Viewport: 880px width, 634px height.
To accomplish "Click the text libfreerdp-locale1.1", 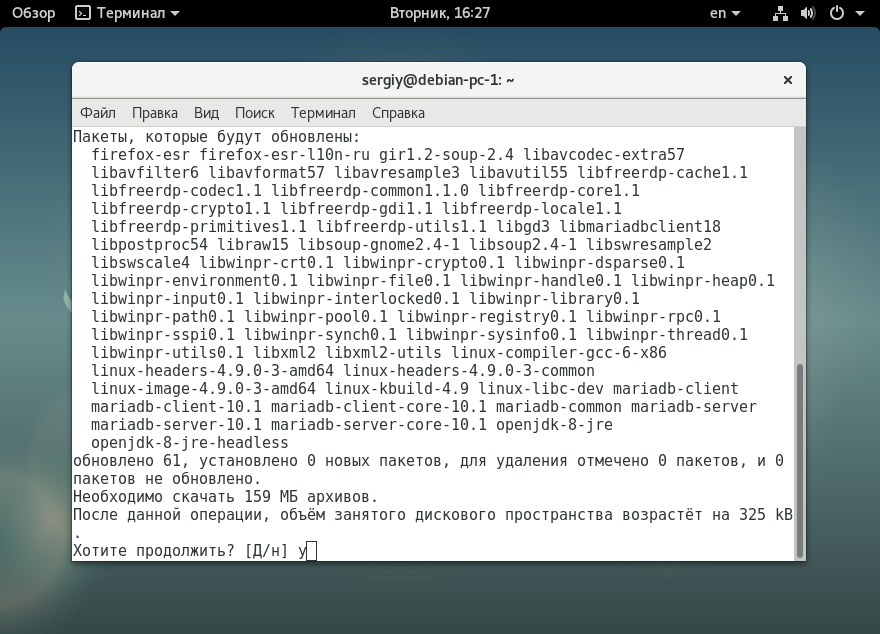I will click(x=532, y=209).
